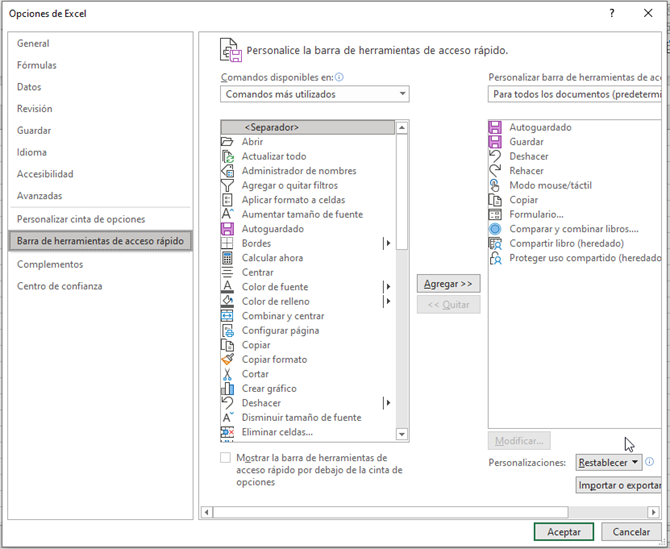Select the Eliminar celdas icon

pyautogui.click(x=227, y=432)
